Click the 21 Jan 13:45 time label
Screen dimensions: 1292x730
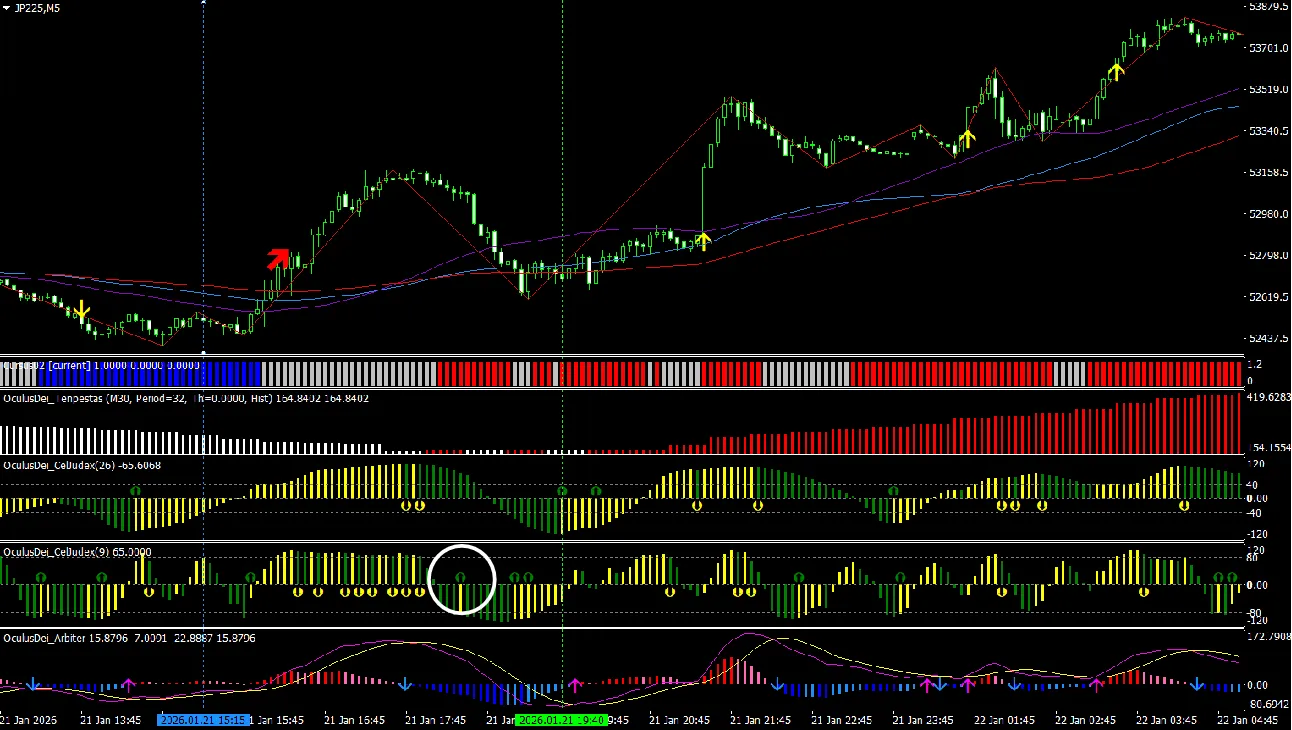(x=113, y=720)
